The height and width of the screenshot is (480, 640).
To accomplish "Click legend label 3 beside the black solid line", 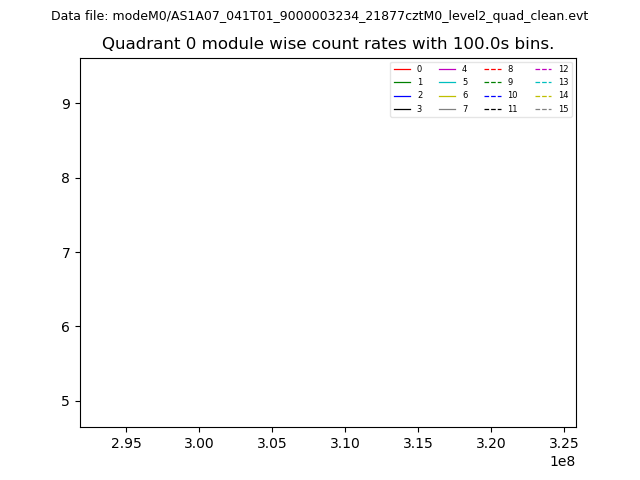I will [x=419, y=109].
